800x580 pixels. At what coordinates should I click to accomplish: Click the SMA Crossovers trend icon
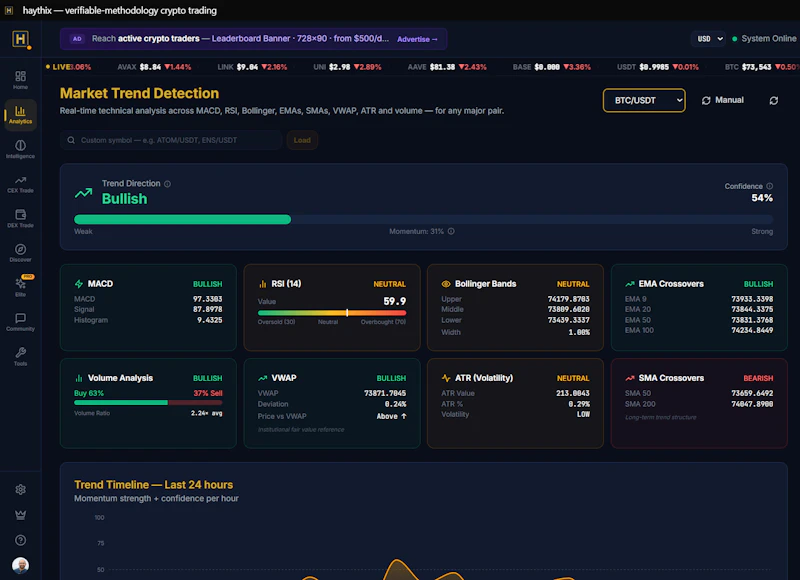pyautogui.click(x=630, y=378)
